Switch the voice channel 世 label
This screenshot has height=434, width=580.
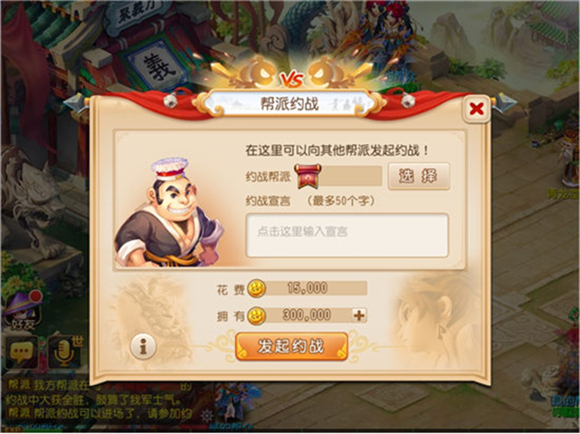pyautogui.click(x=77, y=341)
